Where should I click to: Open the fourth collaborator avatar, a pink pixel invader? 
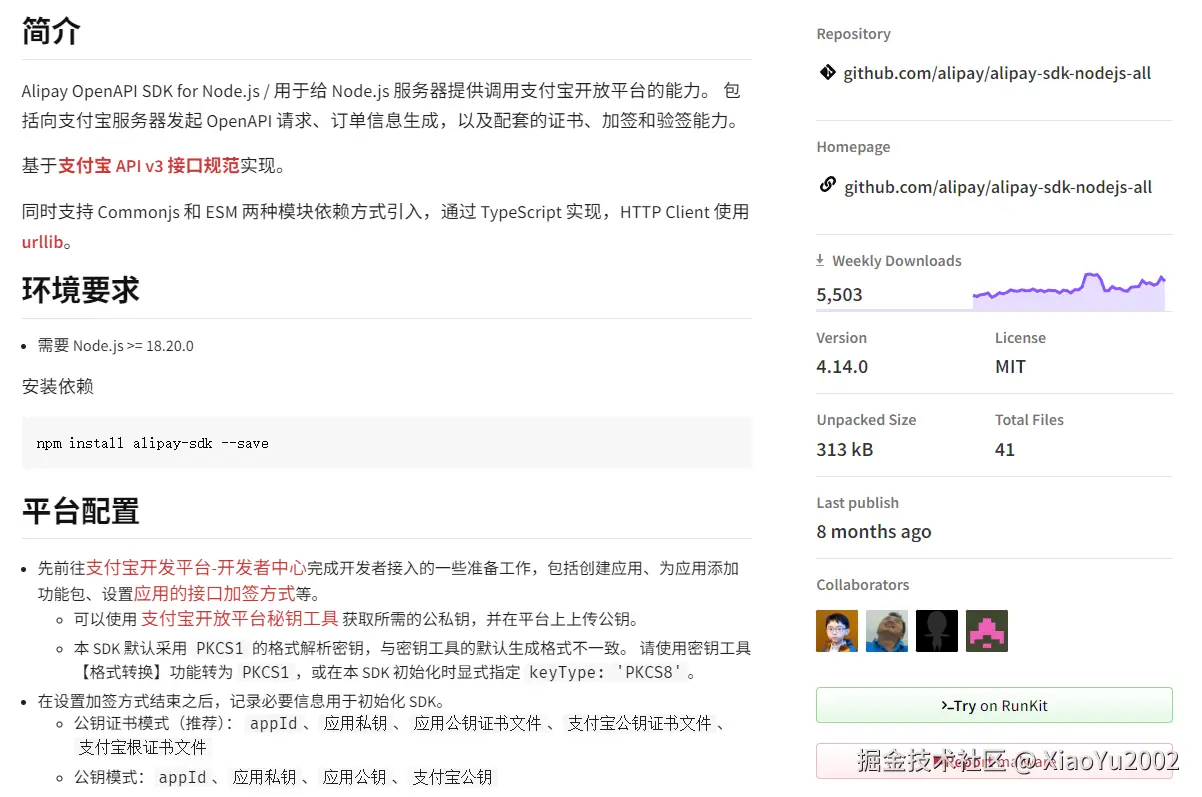(x=986, y=631)
